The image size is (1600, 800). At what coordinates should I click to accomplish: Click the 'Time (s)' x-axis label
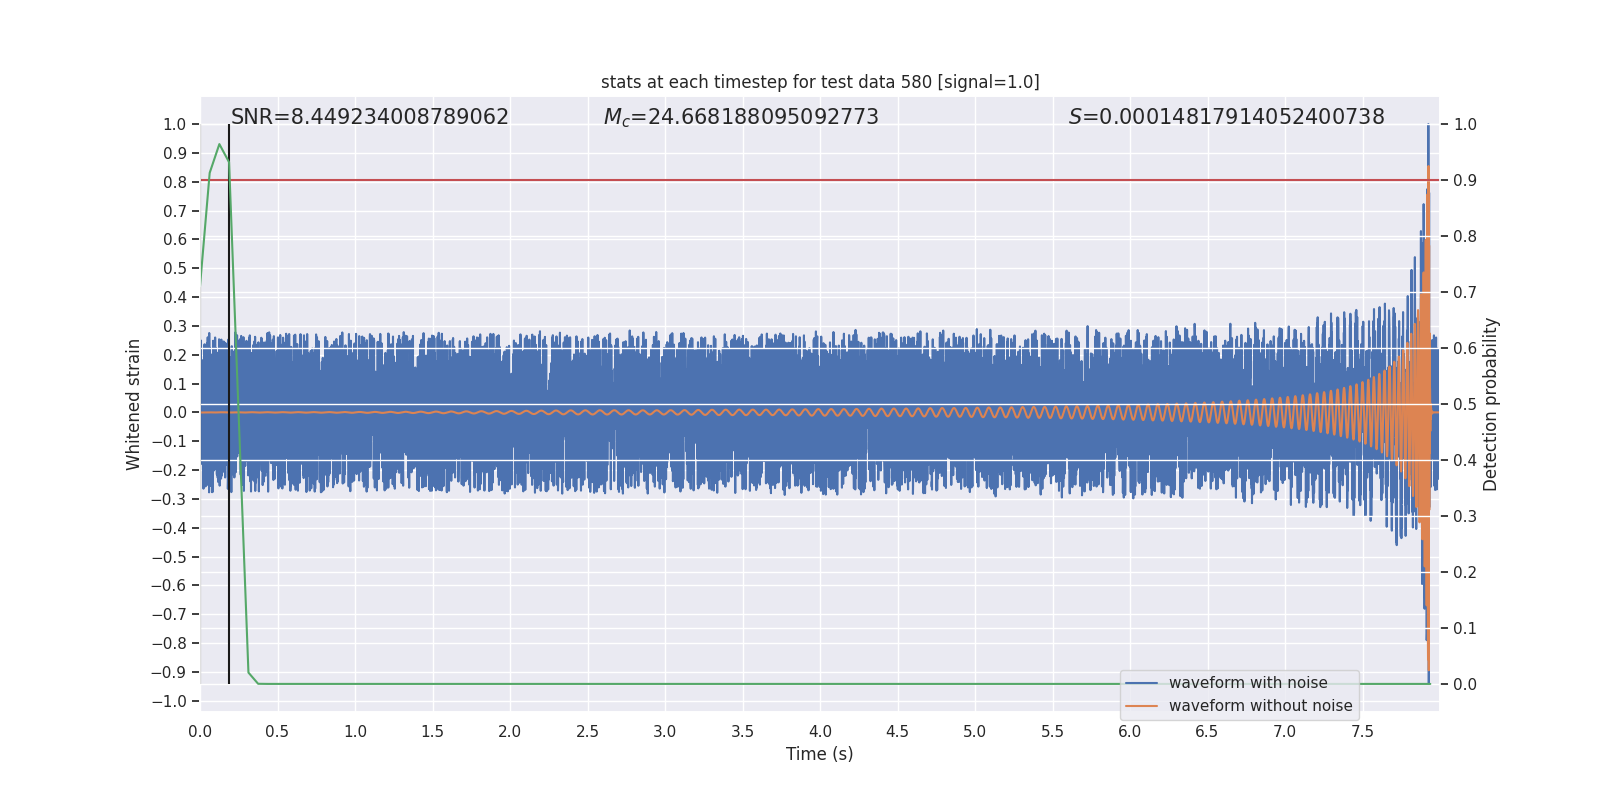tap(819, 754)
